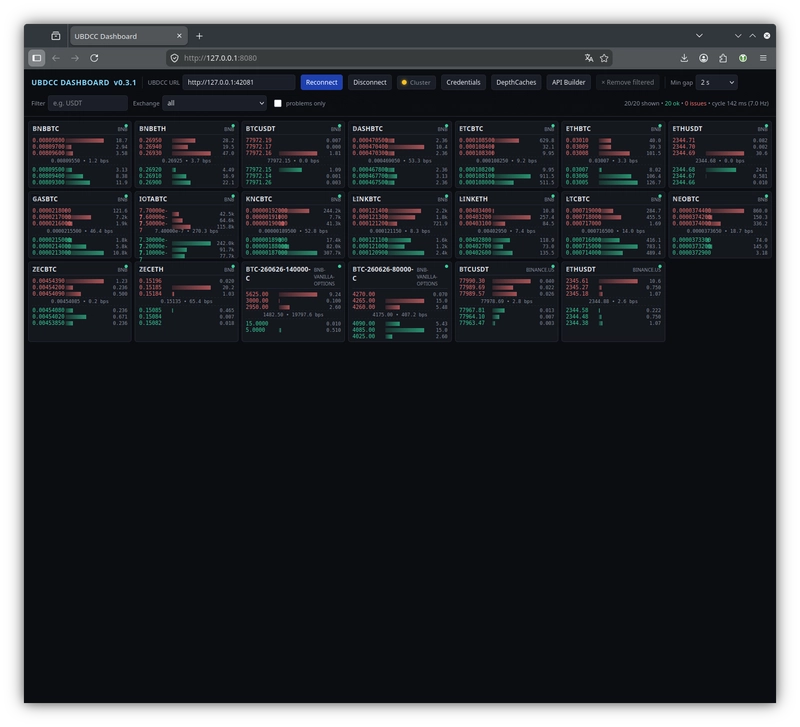
Task: Click the UBDCC DASHBOARD v0.3.1 title
Action: (x=84, y=82)
